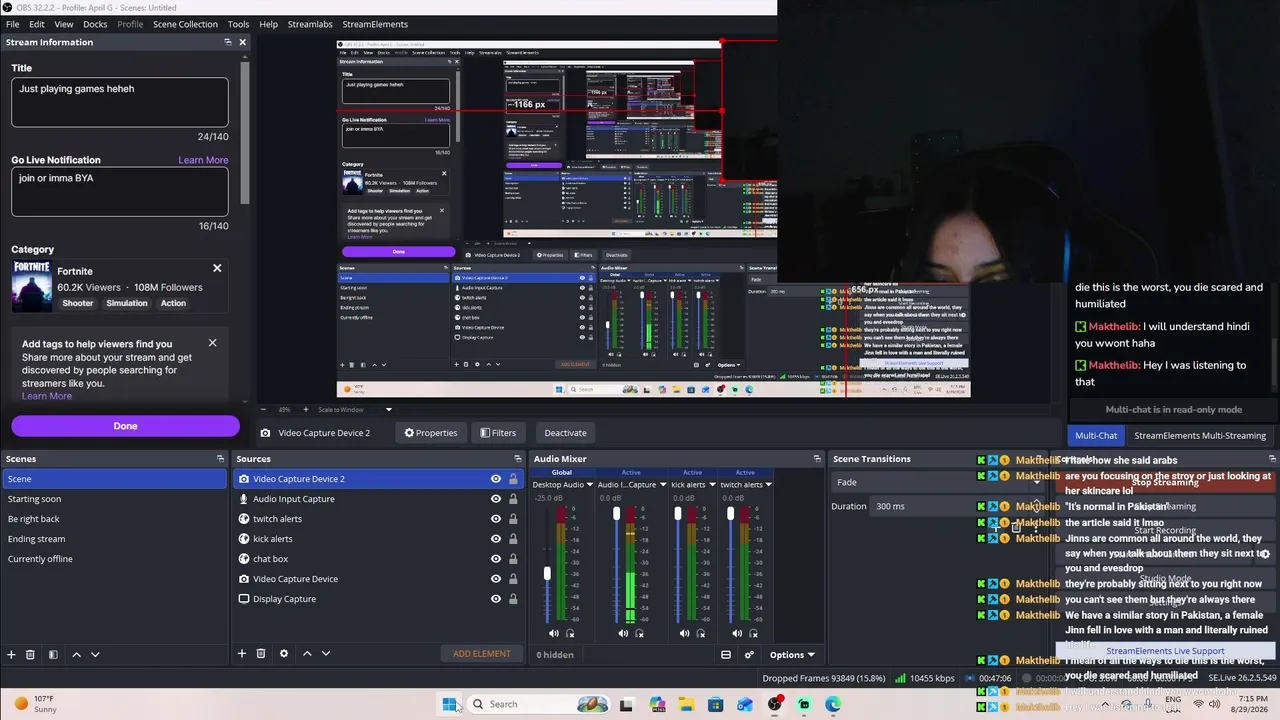This screenshot has width=1280, height=720.
Task: Dismiss the add tags tip card
Action: point(212,343)
